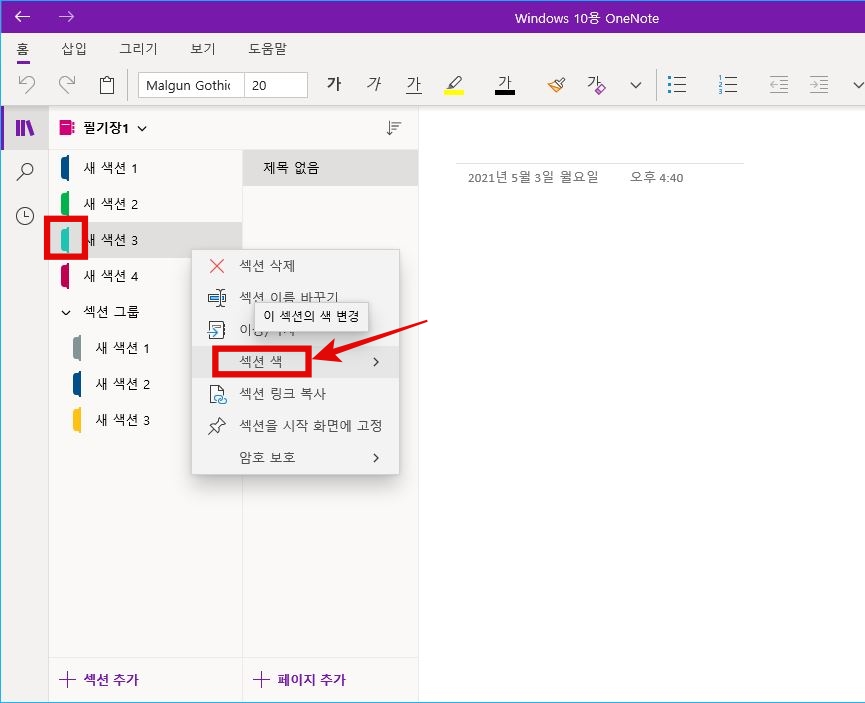This screenshot has height=703, width=865.
Task: Open the 제목 없음 page
Action: pyautogui.click(x=330, y=168)
